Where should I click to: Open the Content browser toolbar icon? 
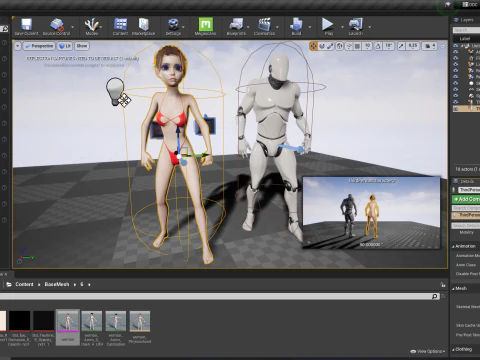120,27
